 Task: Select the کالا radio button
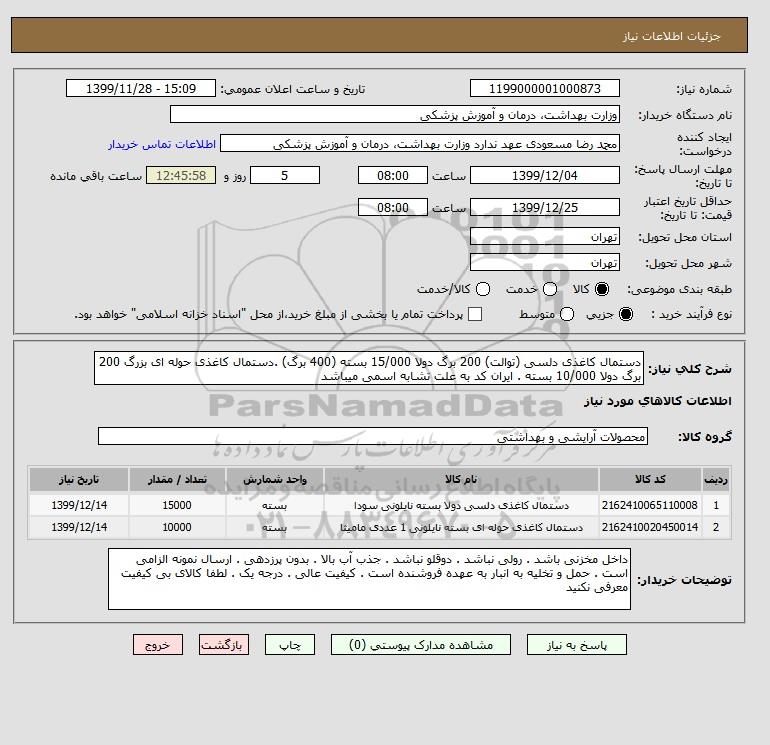(x=602, y=289)
